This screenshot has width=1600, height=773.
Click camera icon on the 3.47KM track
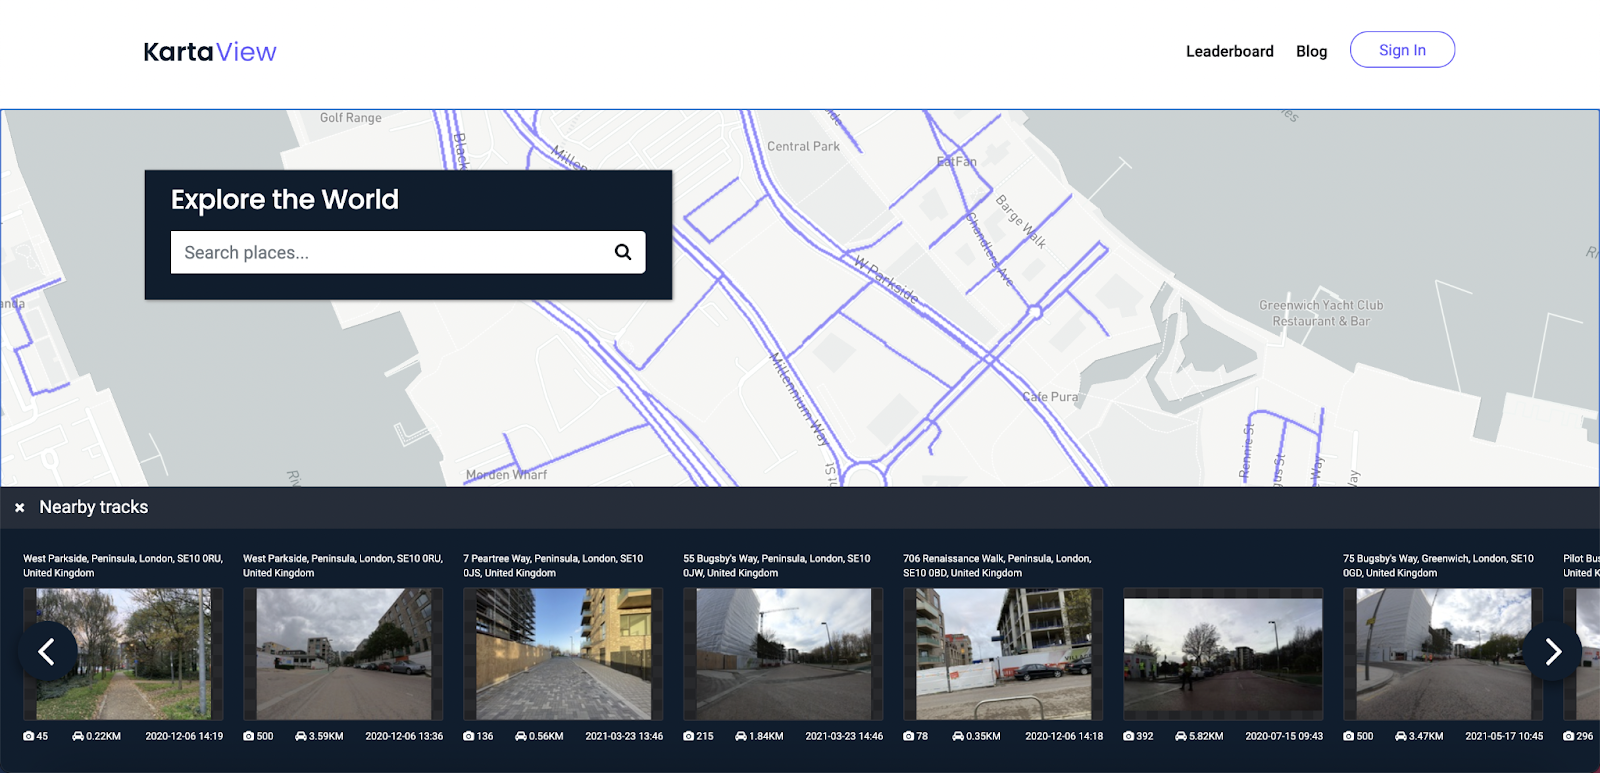[x=1349, y=736]
